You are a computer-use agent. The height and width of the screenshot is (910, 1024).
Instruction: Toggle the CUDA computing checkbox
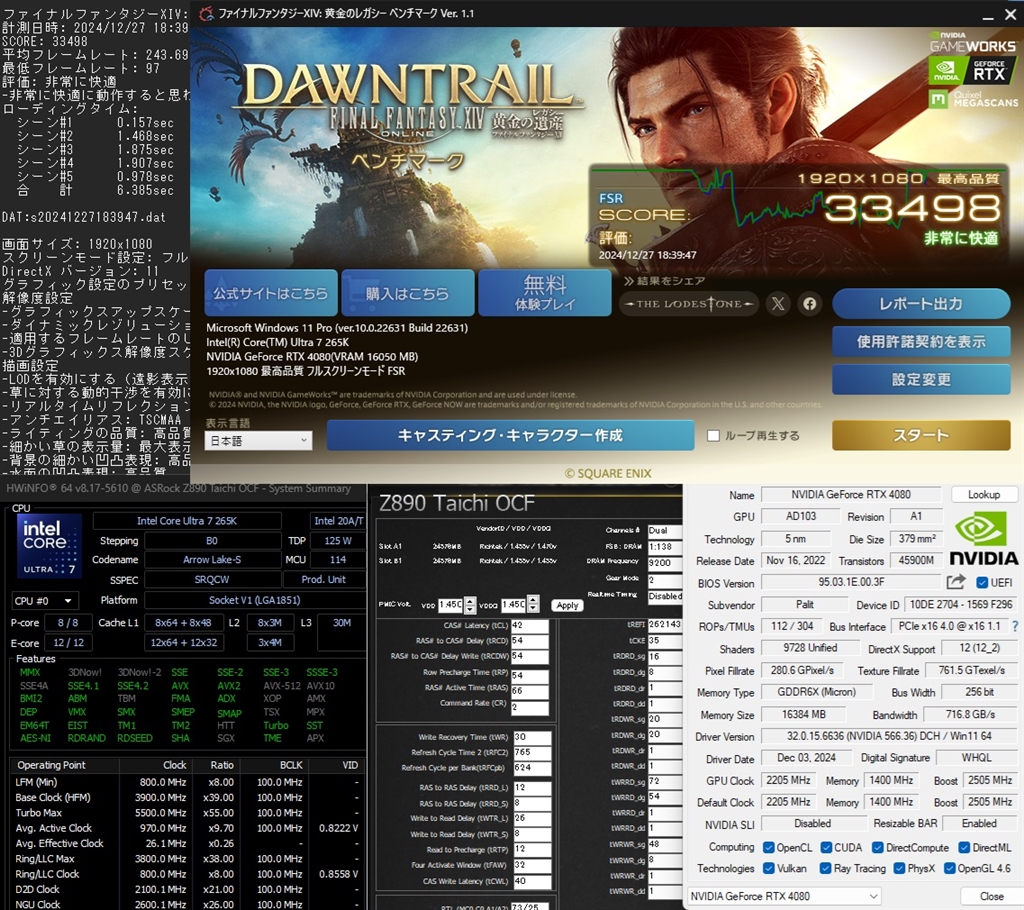tap(828, 846)
